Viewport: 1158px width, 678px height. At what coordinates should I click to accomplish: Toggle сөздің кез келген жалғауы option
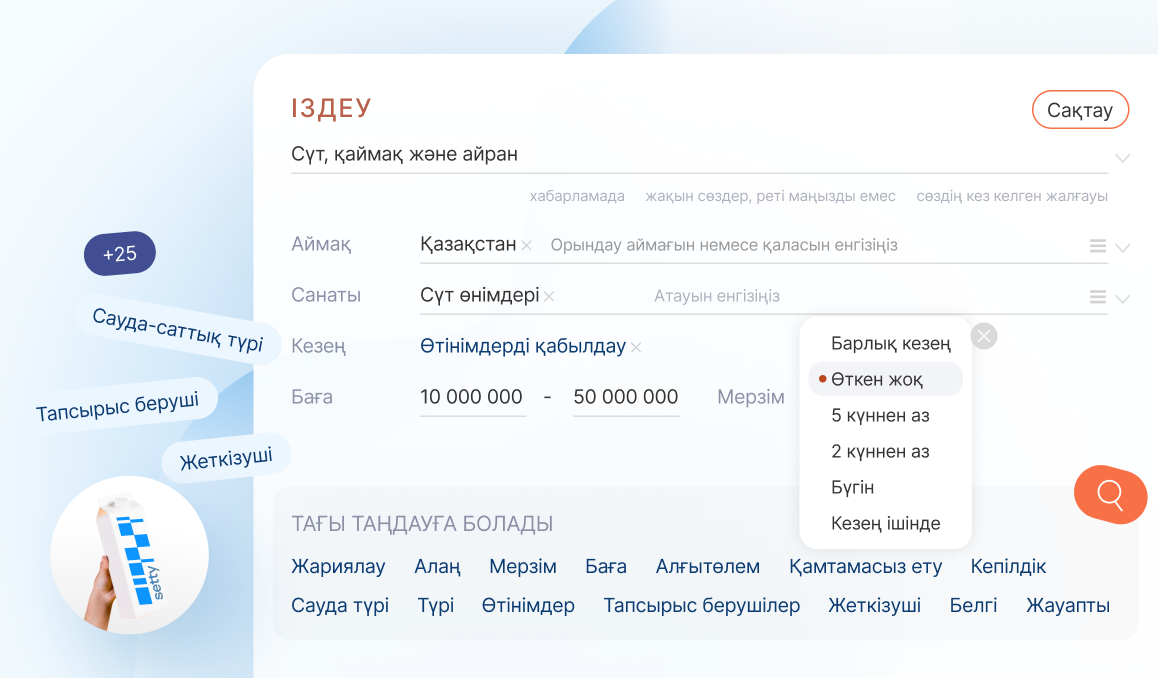[1011, 196]
